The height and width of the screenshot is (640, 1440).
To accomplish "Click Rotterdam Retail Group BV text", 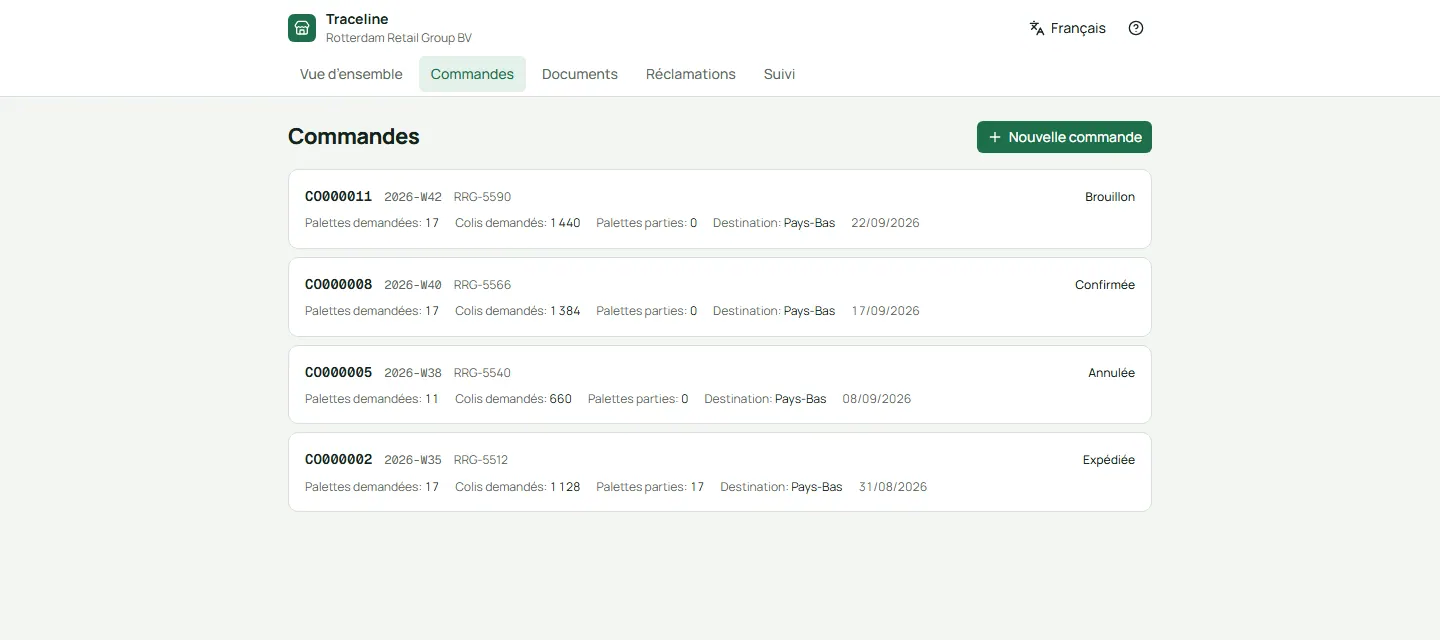I will (399, 38).
